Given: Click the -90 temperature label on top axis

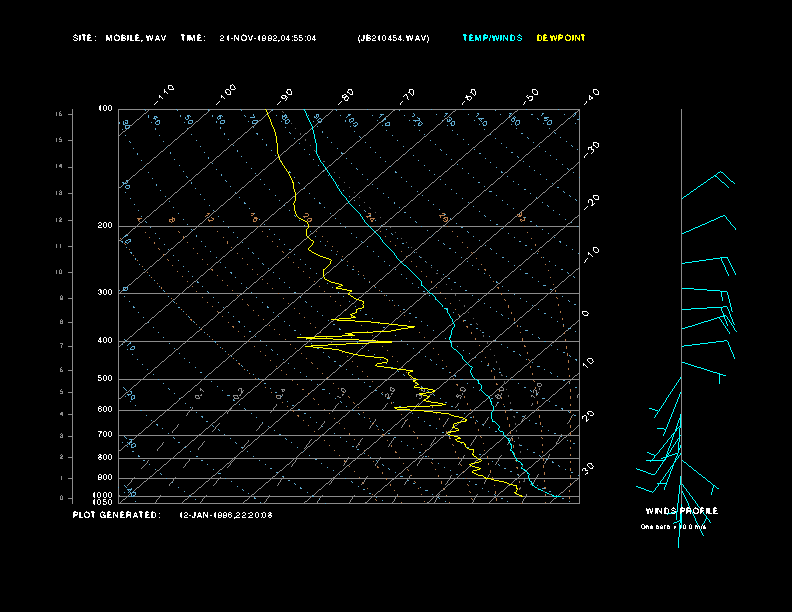Looking at the screenshot, I should point(285,96).
